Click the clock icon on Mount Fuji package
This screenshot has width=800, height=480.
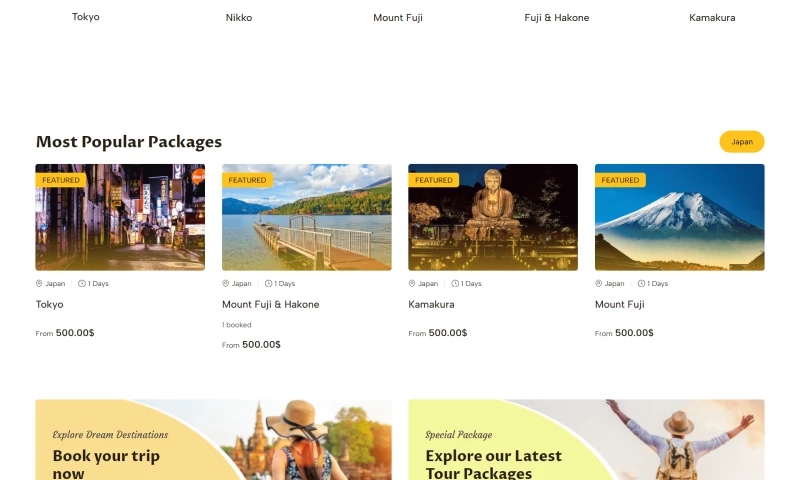(641, 284)
